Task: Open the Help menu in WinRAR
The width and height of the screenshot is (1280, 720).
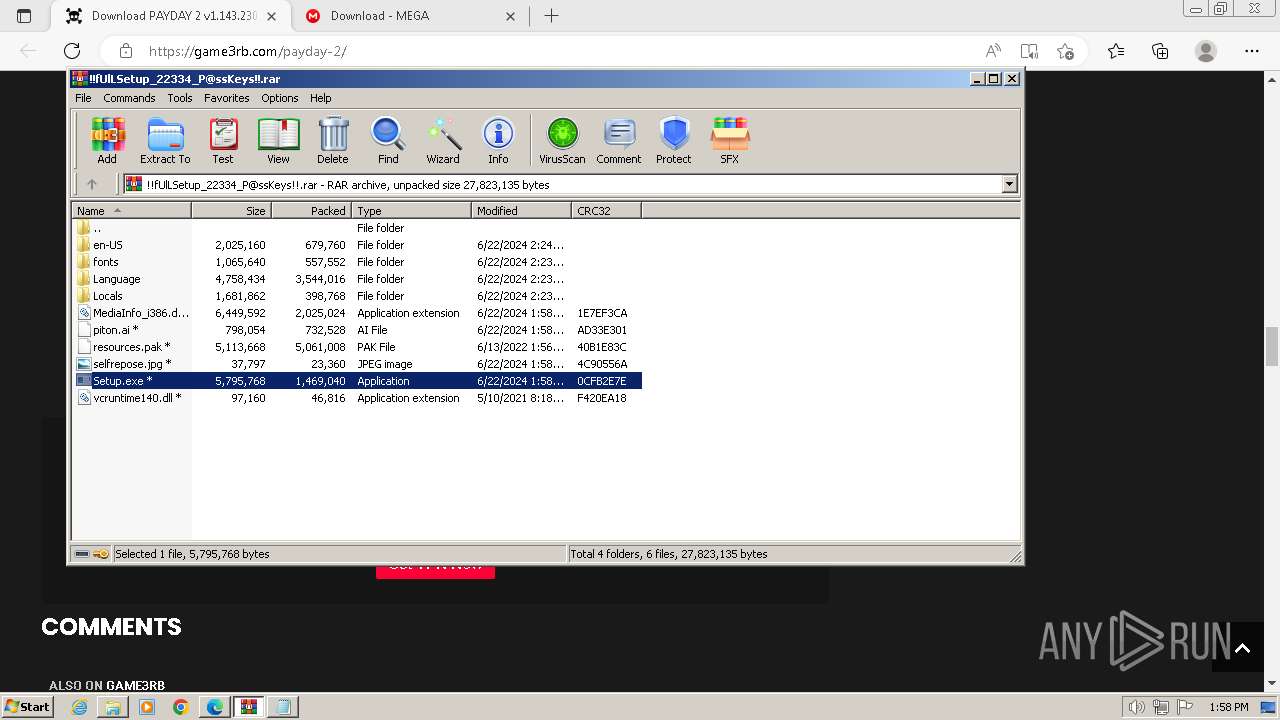Action: pos(321,98)
